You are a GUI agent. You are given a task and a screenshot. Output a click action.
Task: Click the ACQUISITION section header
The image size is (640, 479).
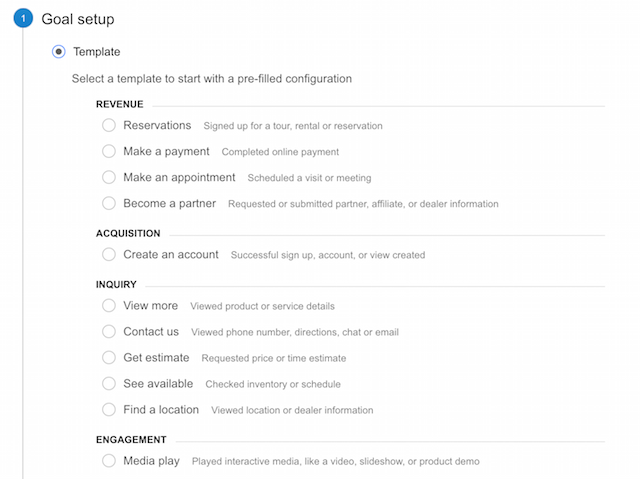coord(128,233)
